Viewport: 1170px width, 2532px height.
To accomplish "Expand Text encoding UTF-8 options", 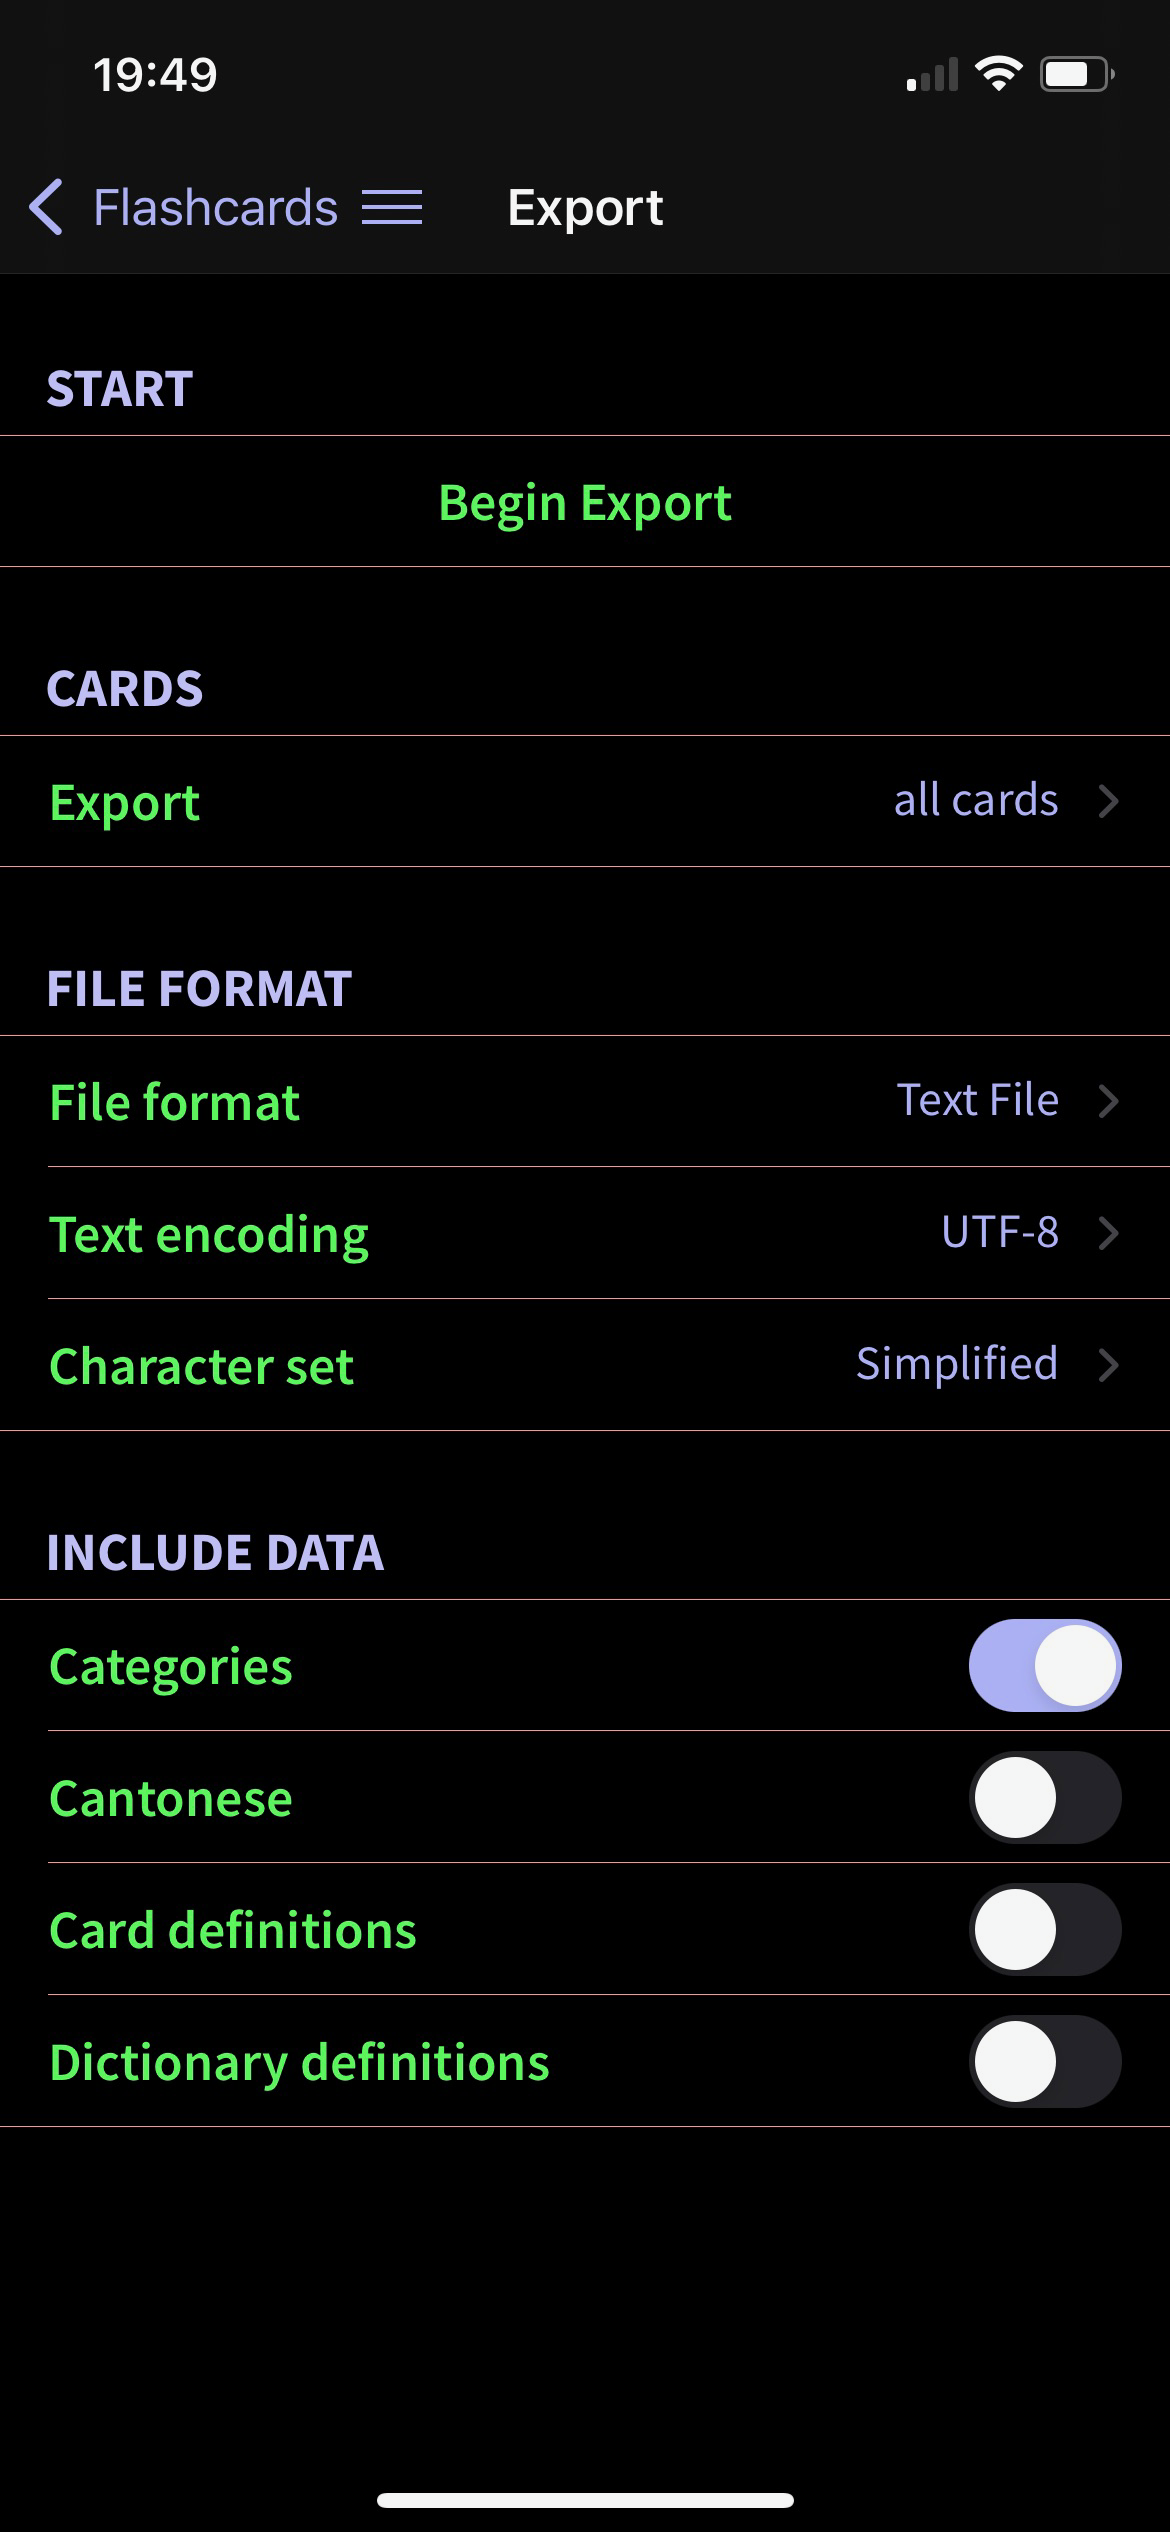I will click(585, 1233).
